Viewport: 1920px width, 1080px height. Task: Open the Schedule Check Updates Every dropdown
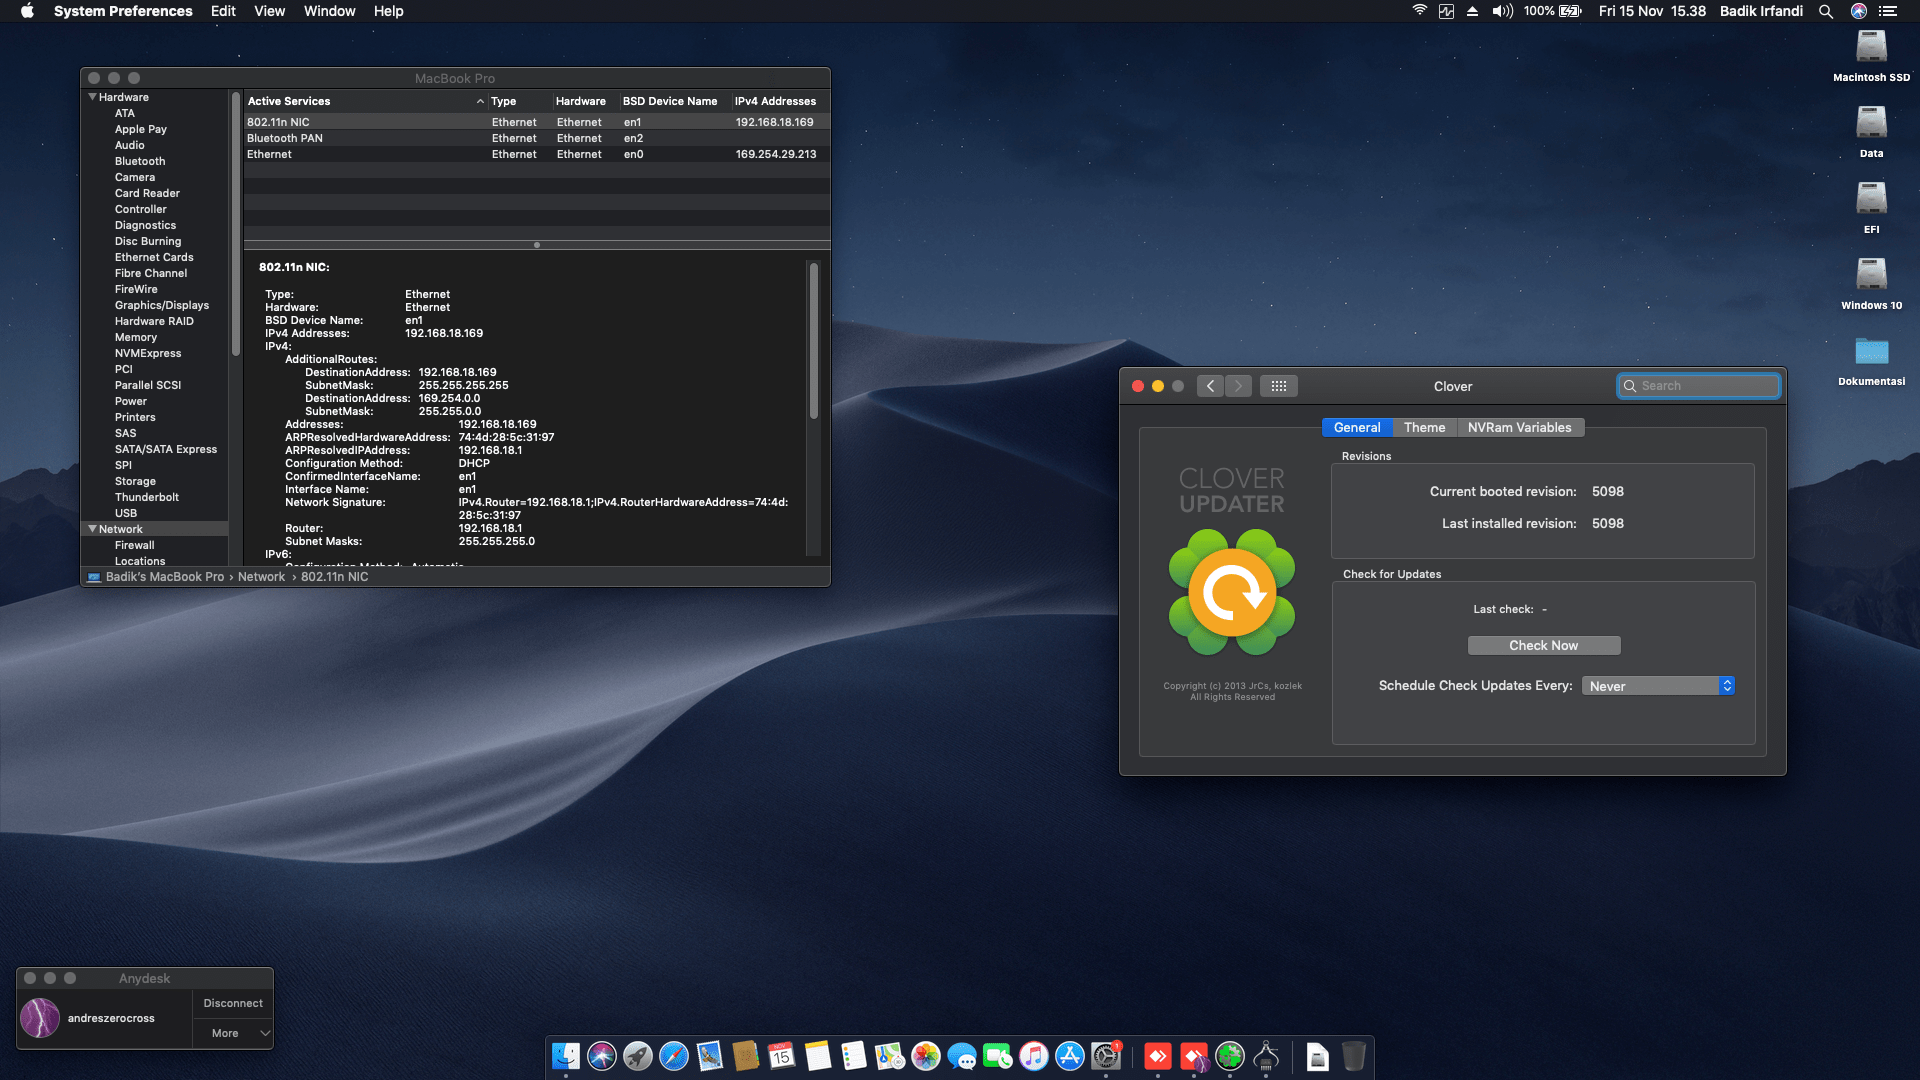[1658, 686]
